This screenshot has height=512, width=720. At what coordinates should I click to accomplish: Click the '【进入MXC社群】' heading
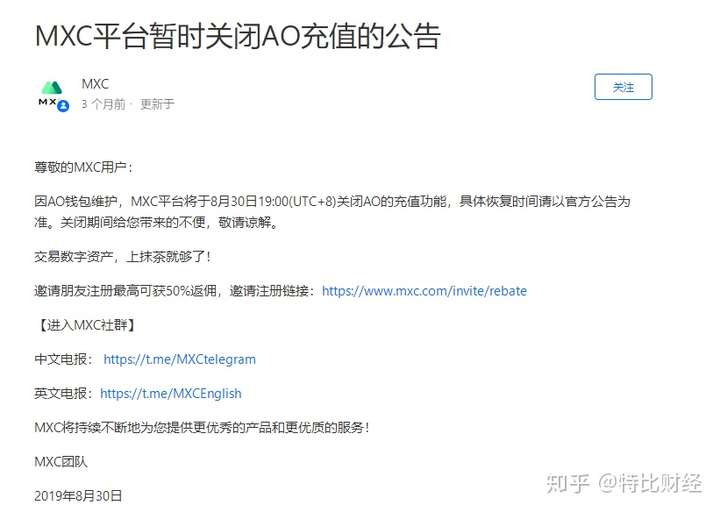(x=85, y=325)
